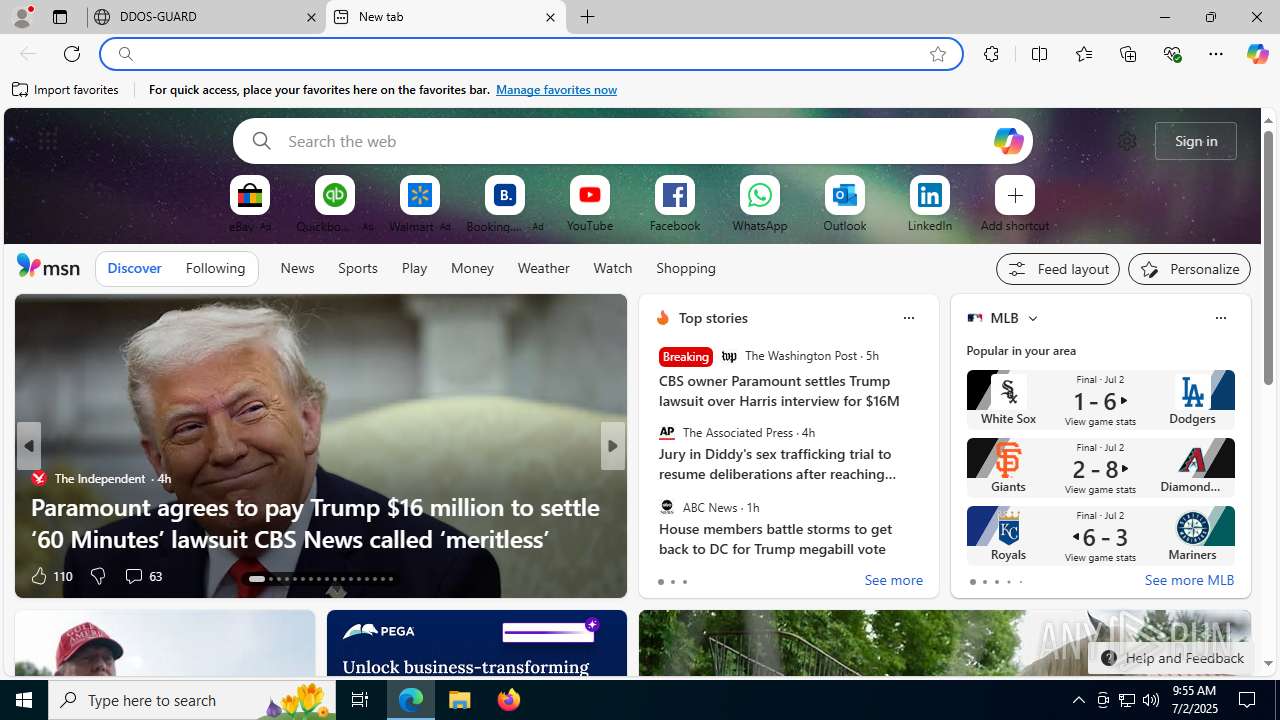
Task: Launch Firefox from taskbar
Action: [x=509, y=700]
